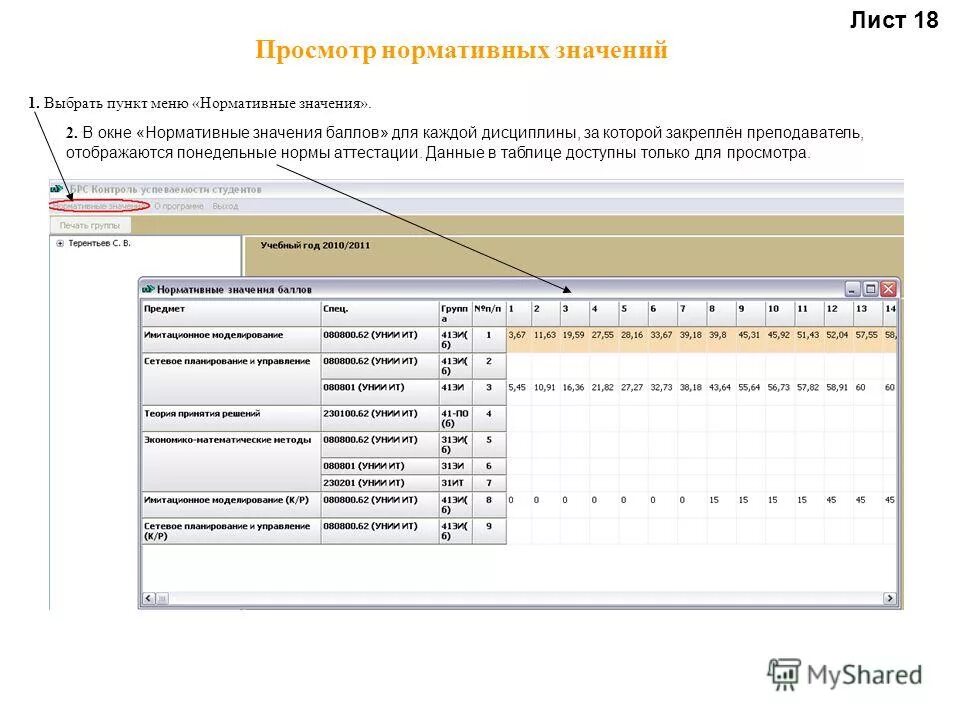Click the row number '1' cell
The image size is (960, 720).
coord(489,340)
